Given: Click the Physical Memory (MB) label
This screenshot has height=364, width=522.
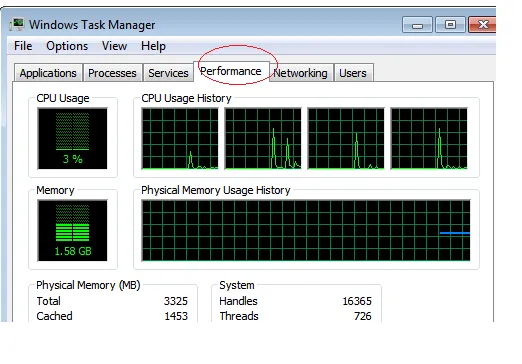Looking at the screenshot, I should (88, 285).
